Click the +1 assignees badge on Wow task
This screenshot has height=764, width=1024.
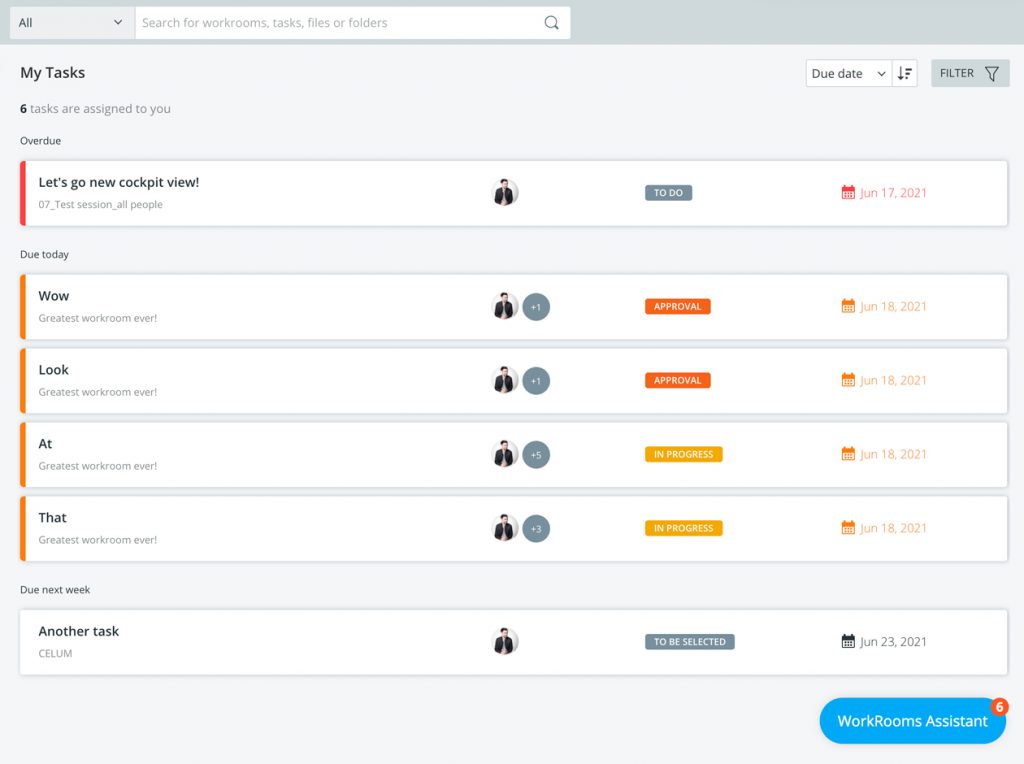click(x=536, y=307)
